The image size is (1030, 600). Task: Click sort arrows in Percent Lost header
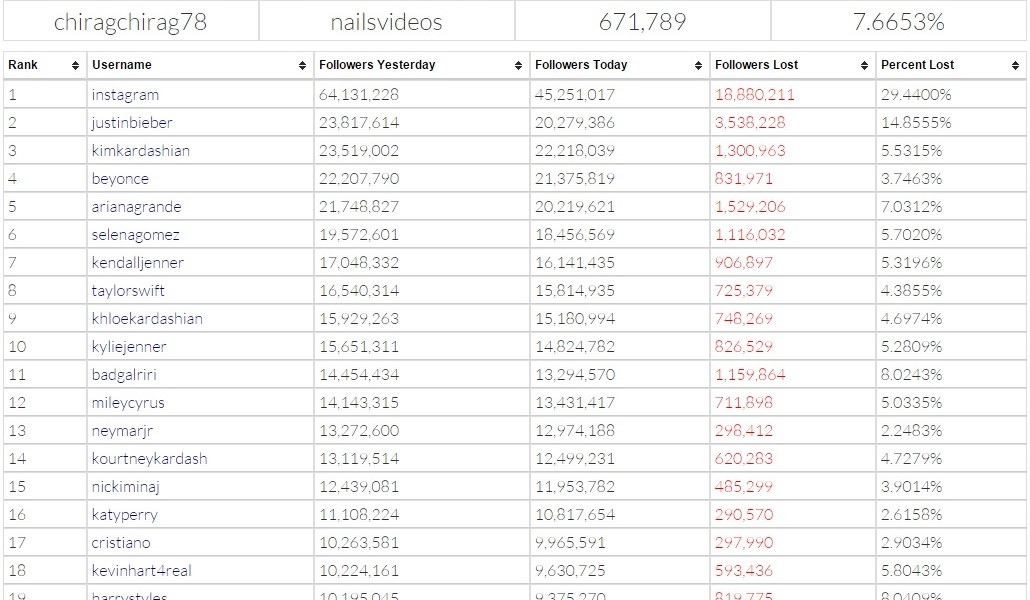point(1016,65)
